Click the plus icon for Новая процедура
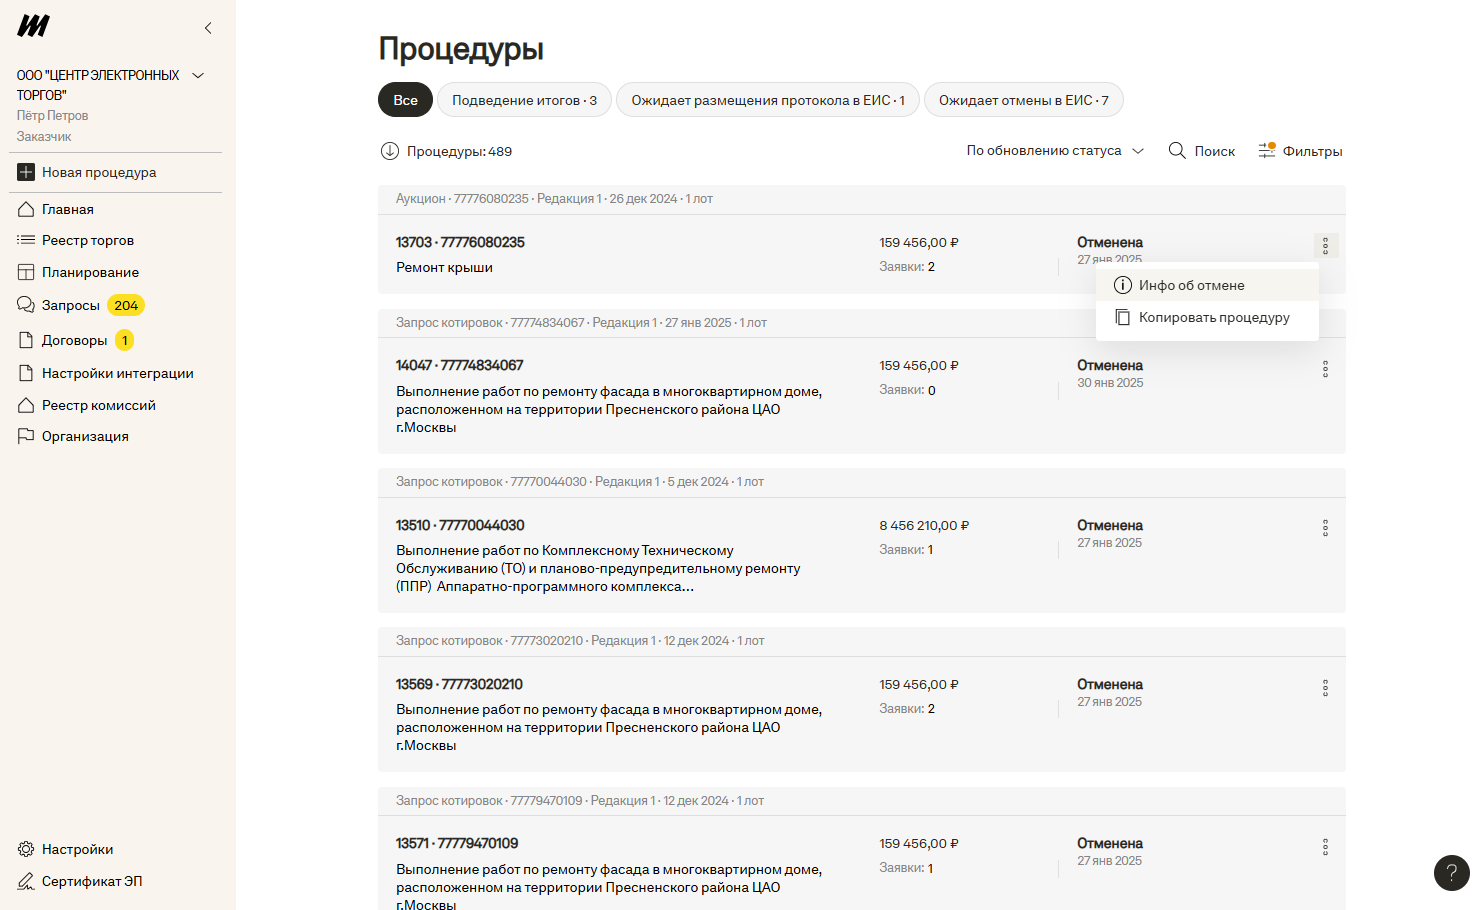Viewport: 1482px width, 910px height. click(x=26, y=172)
